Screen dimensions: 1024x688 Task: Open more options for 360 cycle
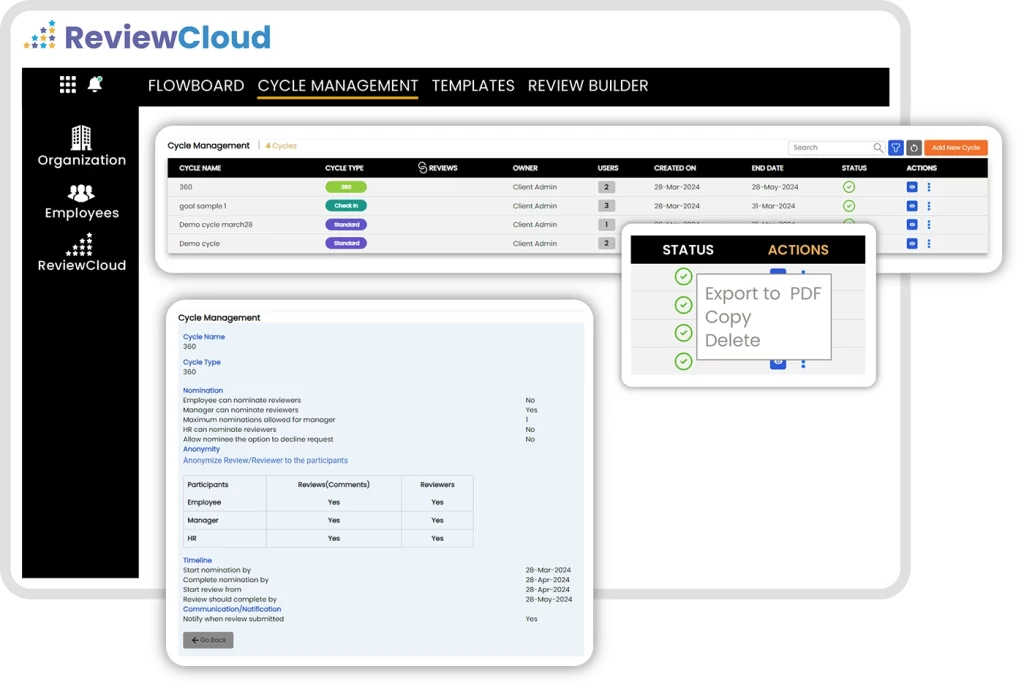click(x=929, y=187)
